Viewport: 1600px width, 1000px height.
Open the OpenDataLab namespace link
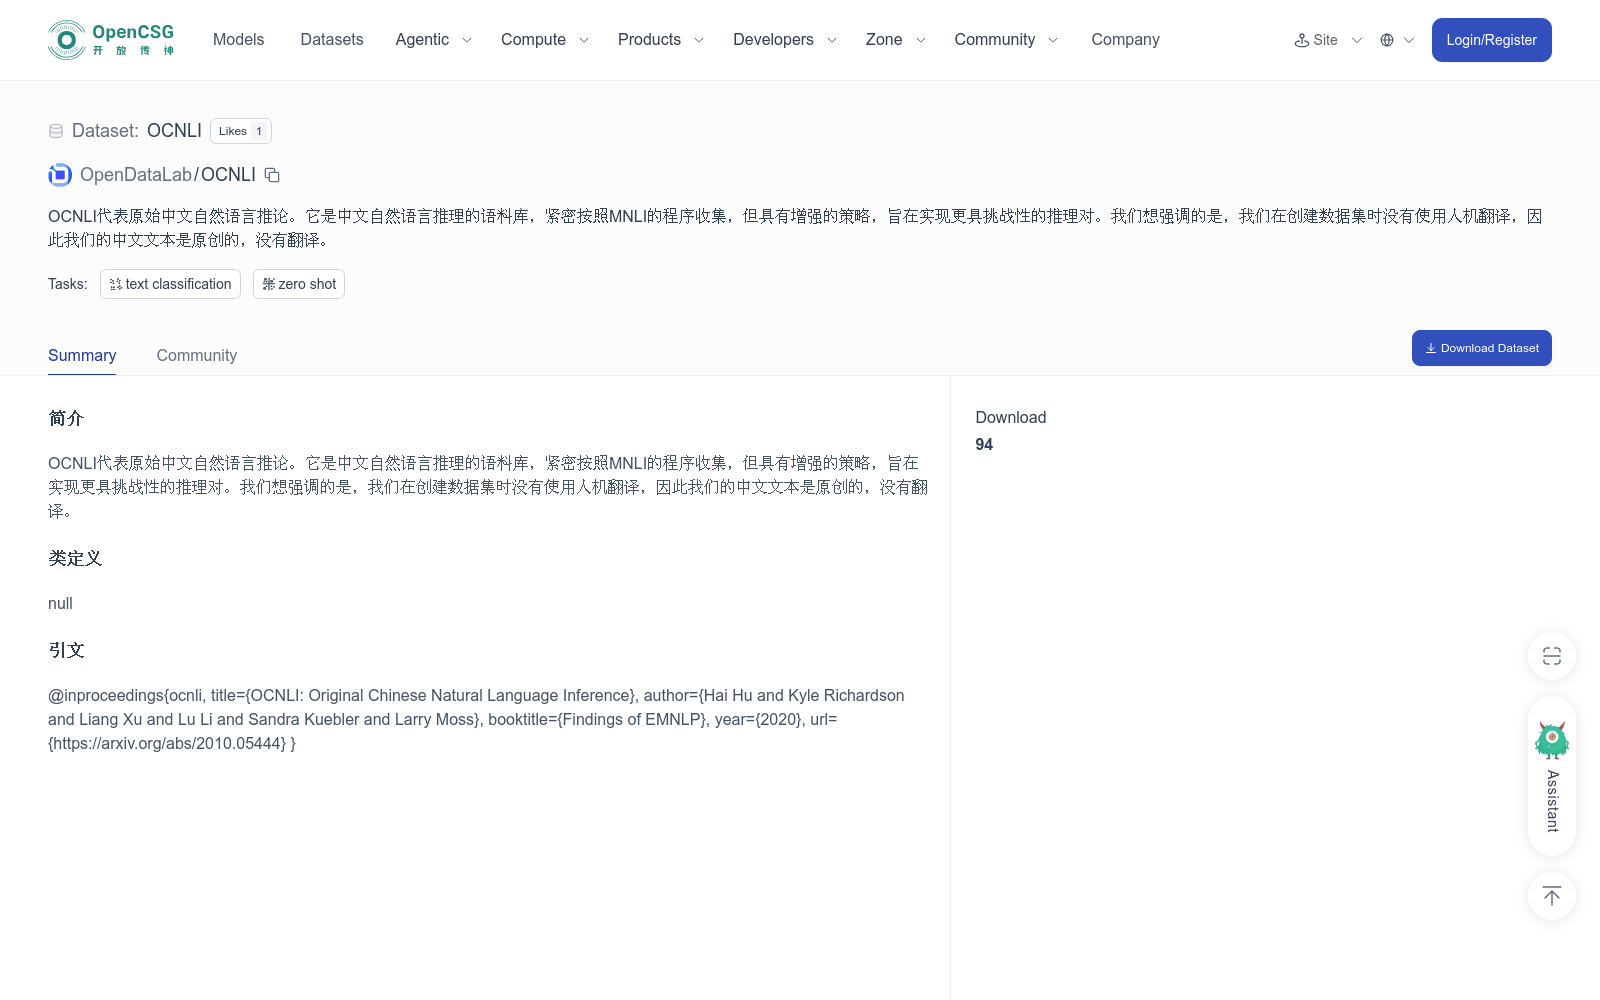point(136,175)
